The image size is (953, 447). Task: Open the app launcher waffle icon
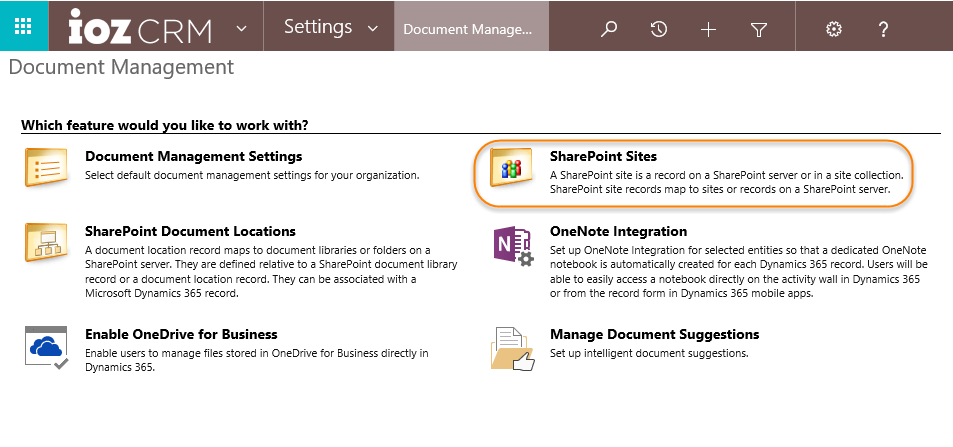click(x=23, y=26)
